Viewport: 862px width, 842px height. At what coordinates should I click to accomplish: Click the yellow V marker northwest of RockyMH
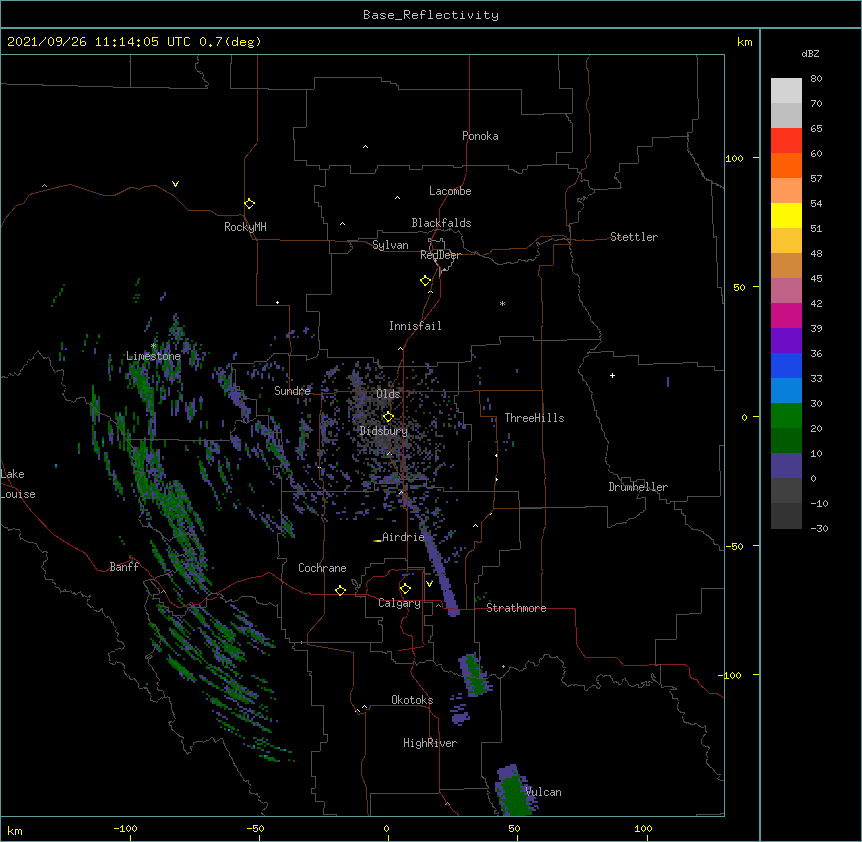175,184
